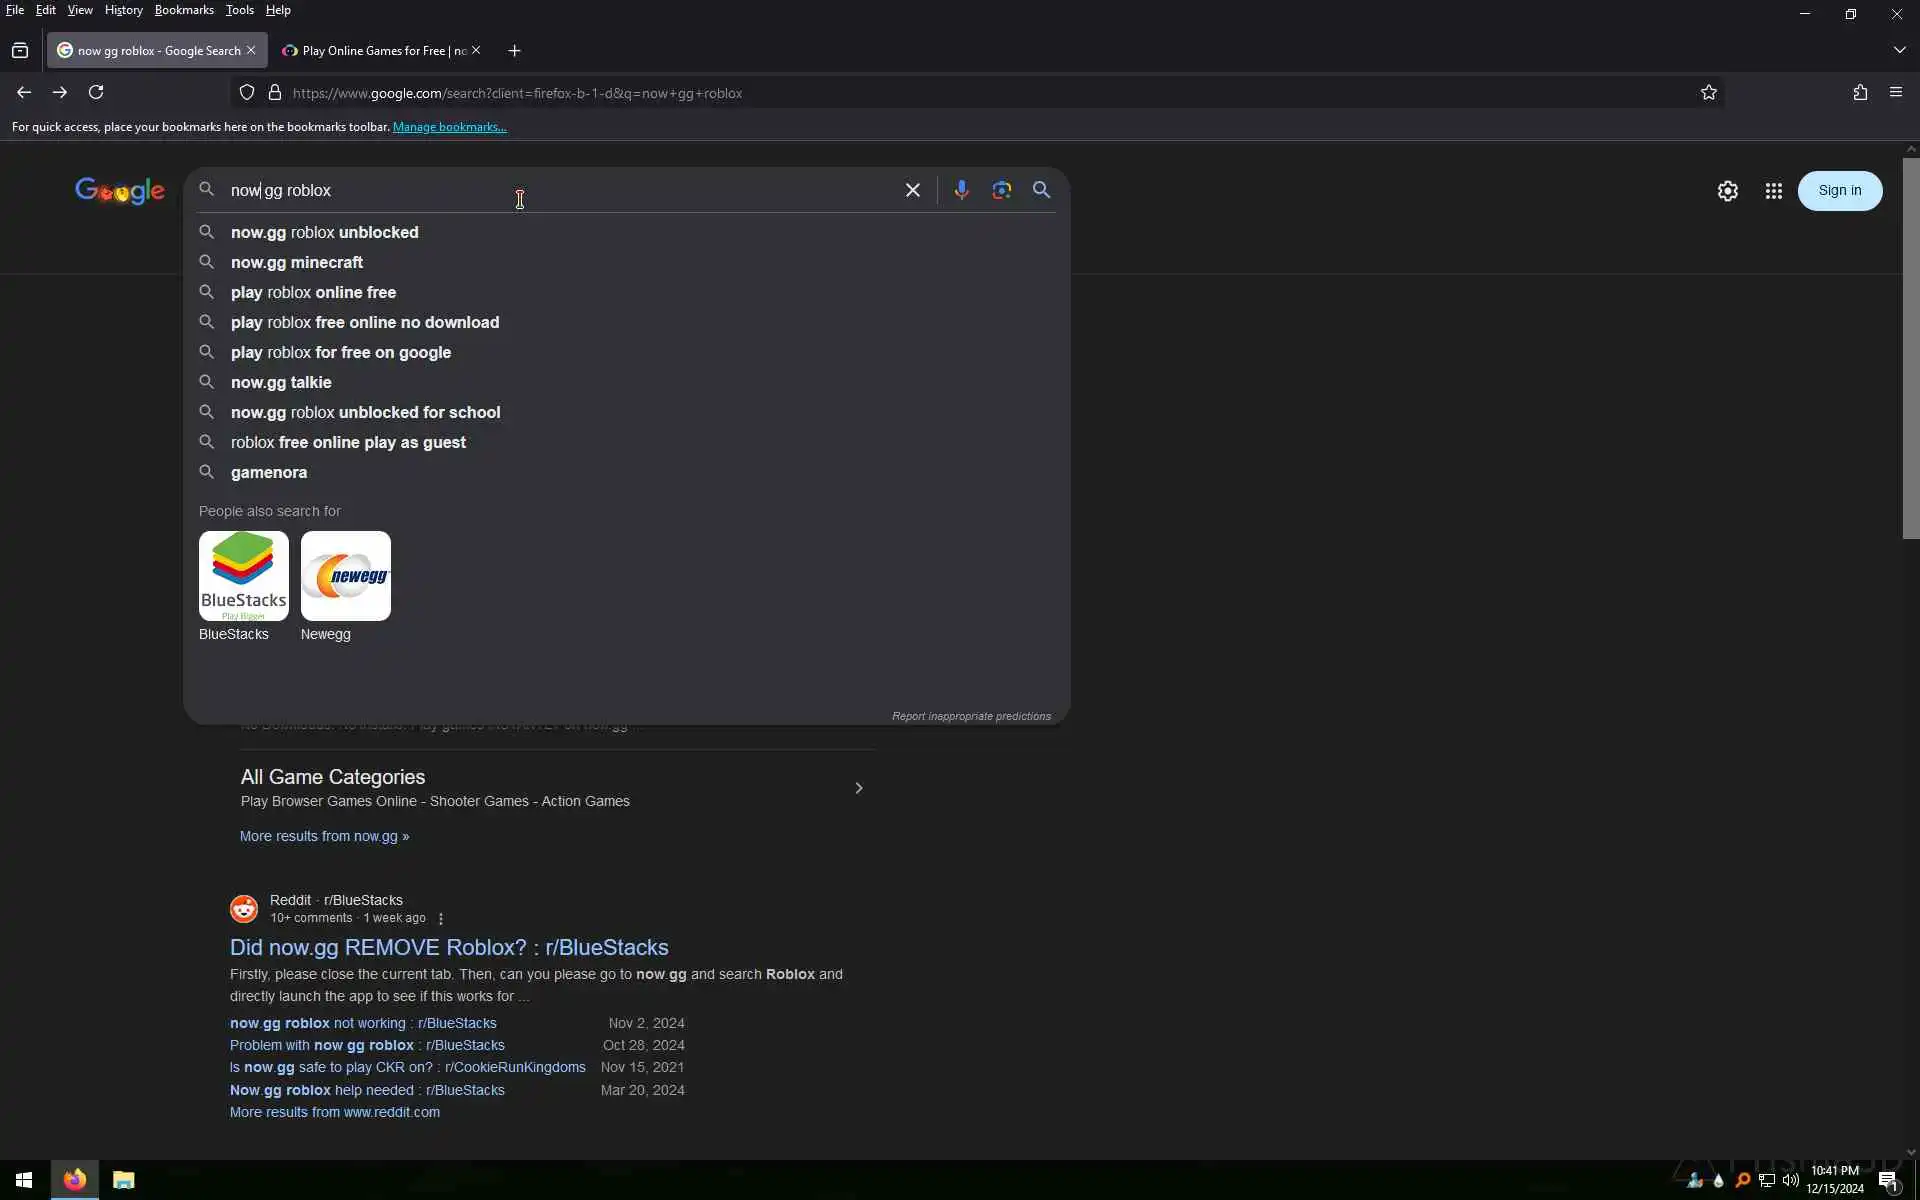Viewport: 1920px width, 1200px height.
Task: Open the Bookmarks menu
Action: [184, 10]
